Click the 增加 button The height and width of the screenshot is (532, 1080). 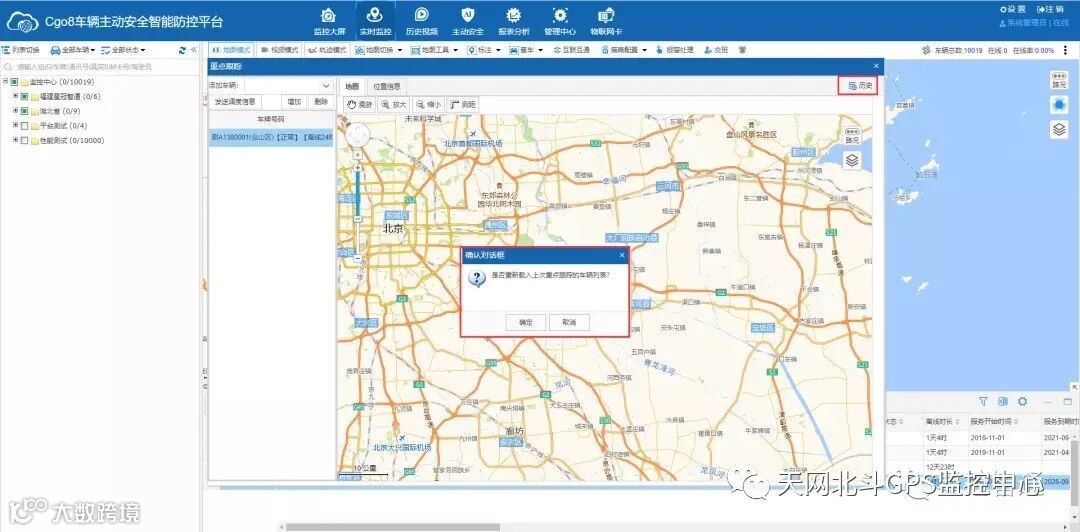pos(294,102)
